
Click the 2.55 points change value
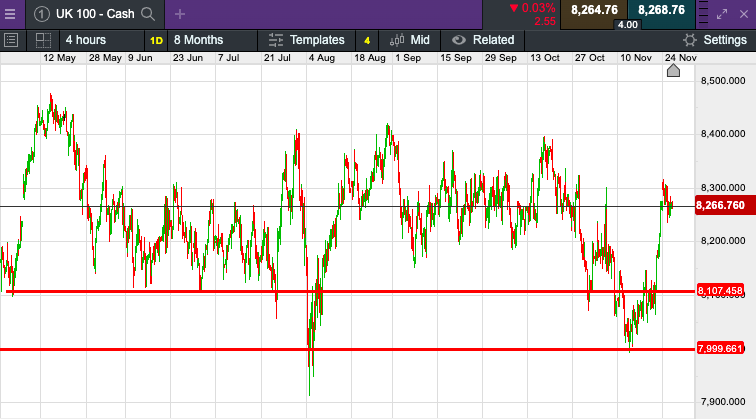tap(545, 22)
